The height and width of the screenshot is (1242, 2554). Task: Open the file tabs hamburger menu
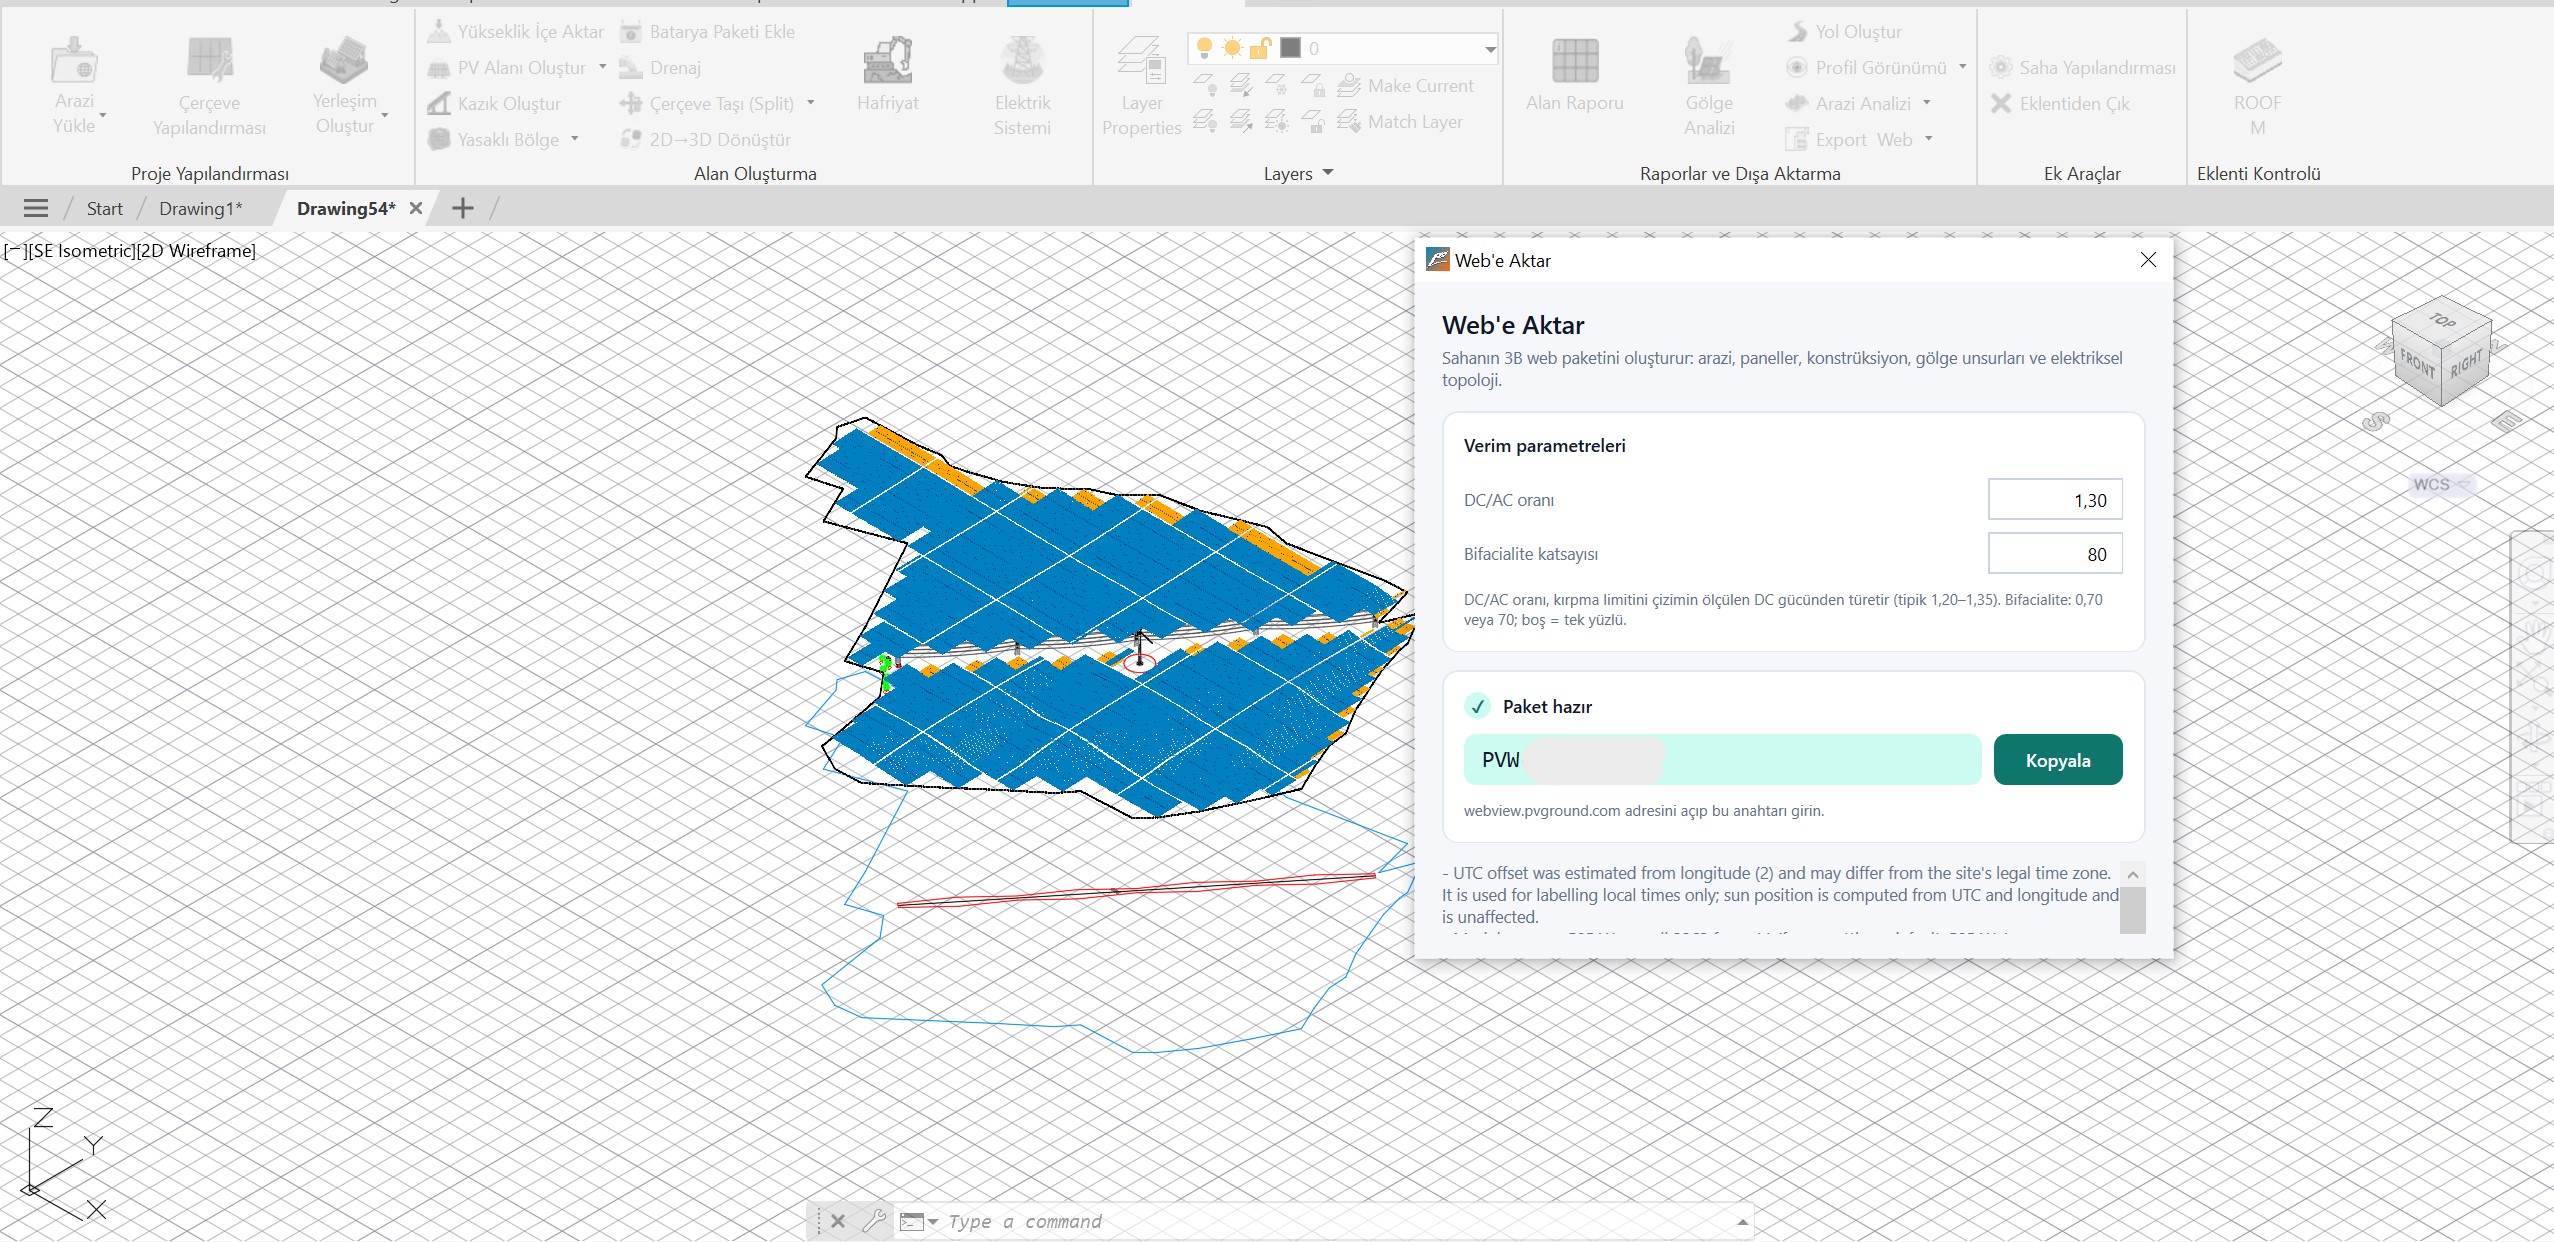[x=36, y=208]
